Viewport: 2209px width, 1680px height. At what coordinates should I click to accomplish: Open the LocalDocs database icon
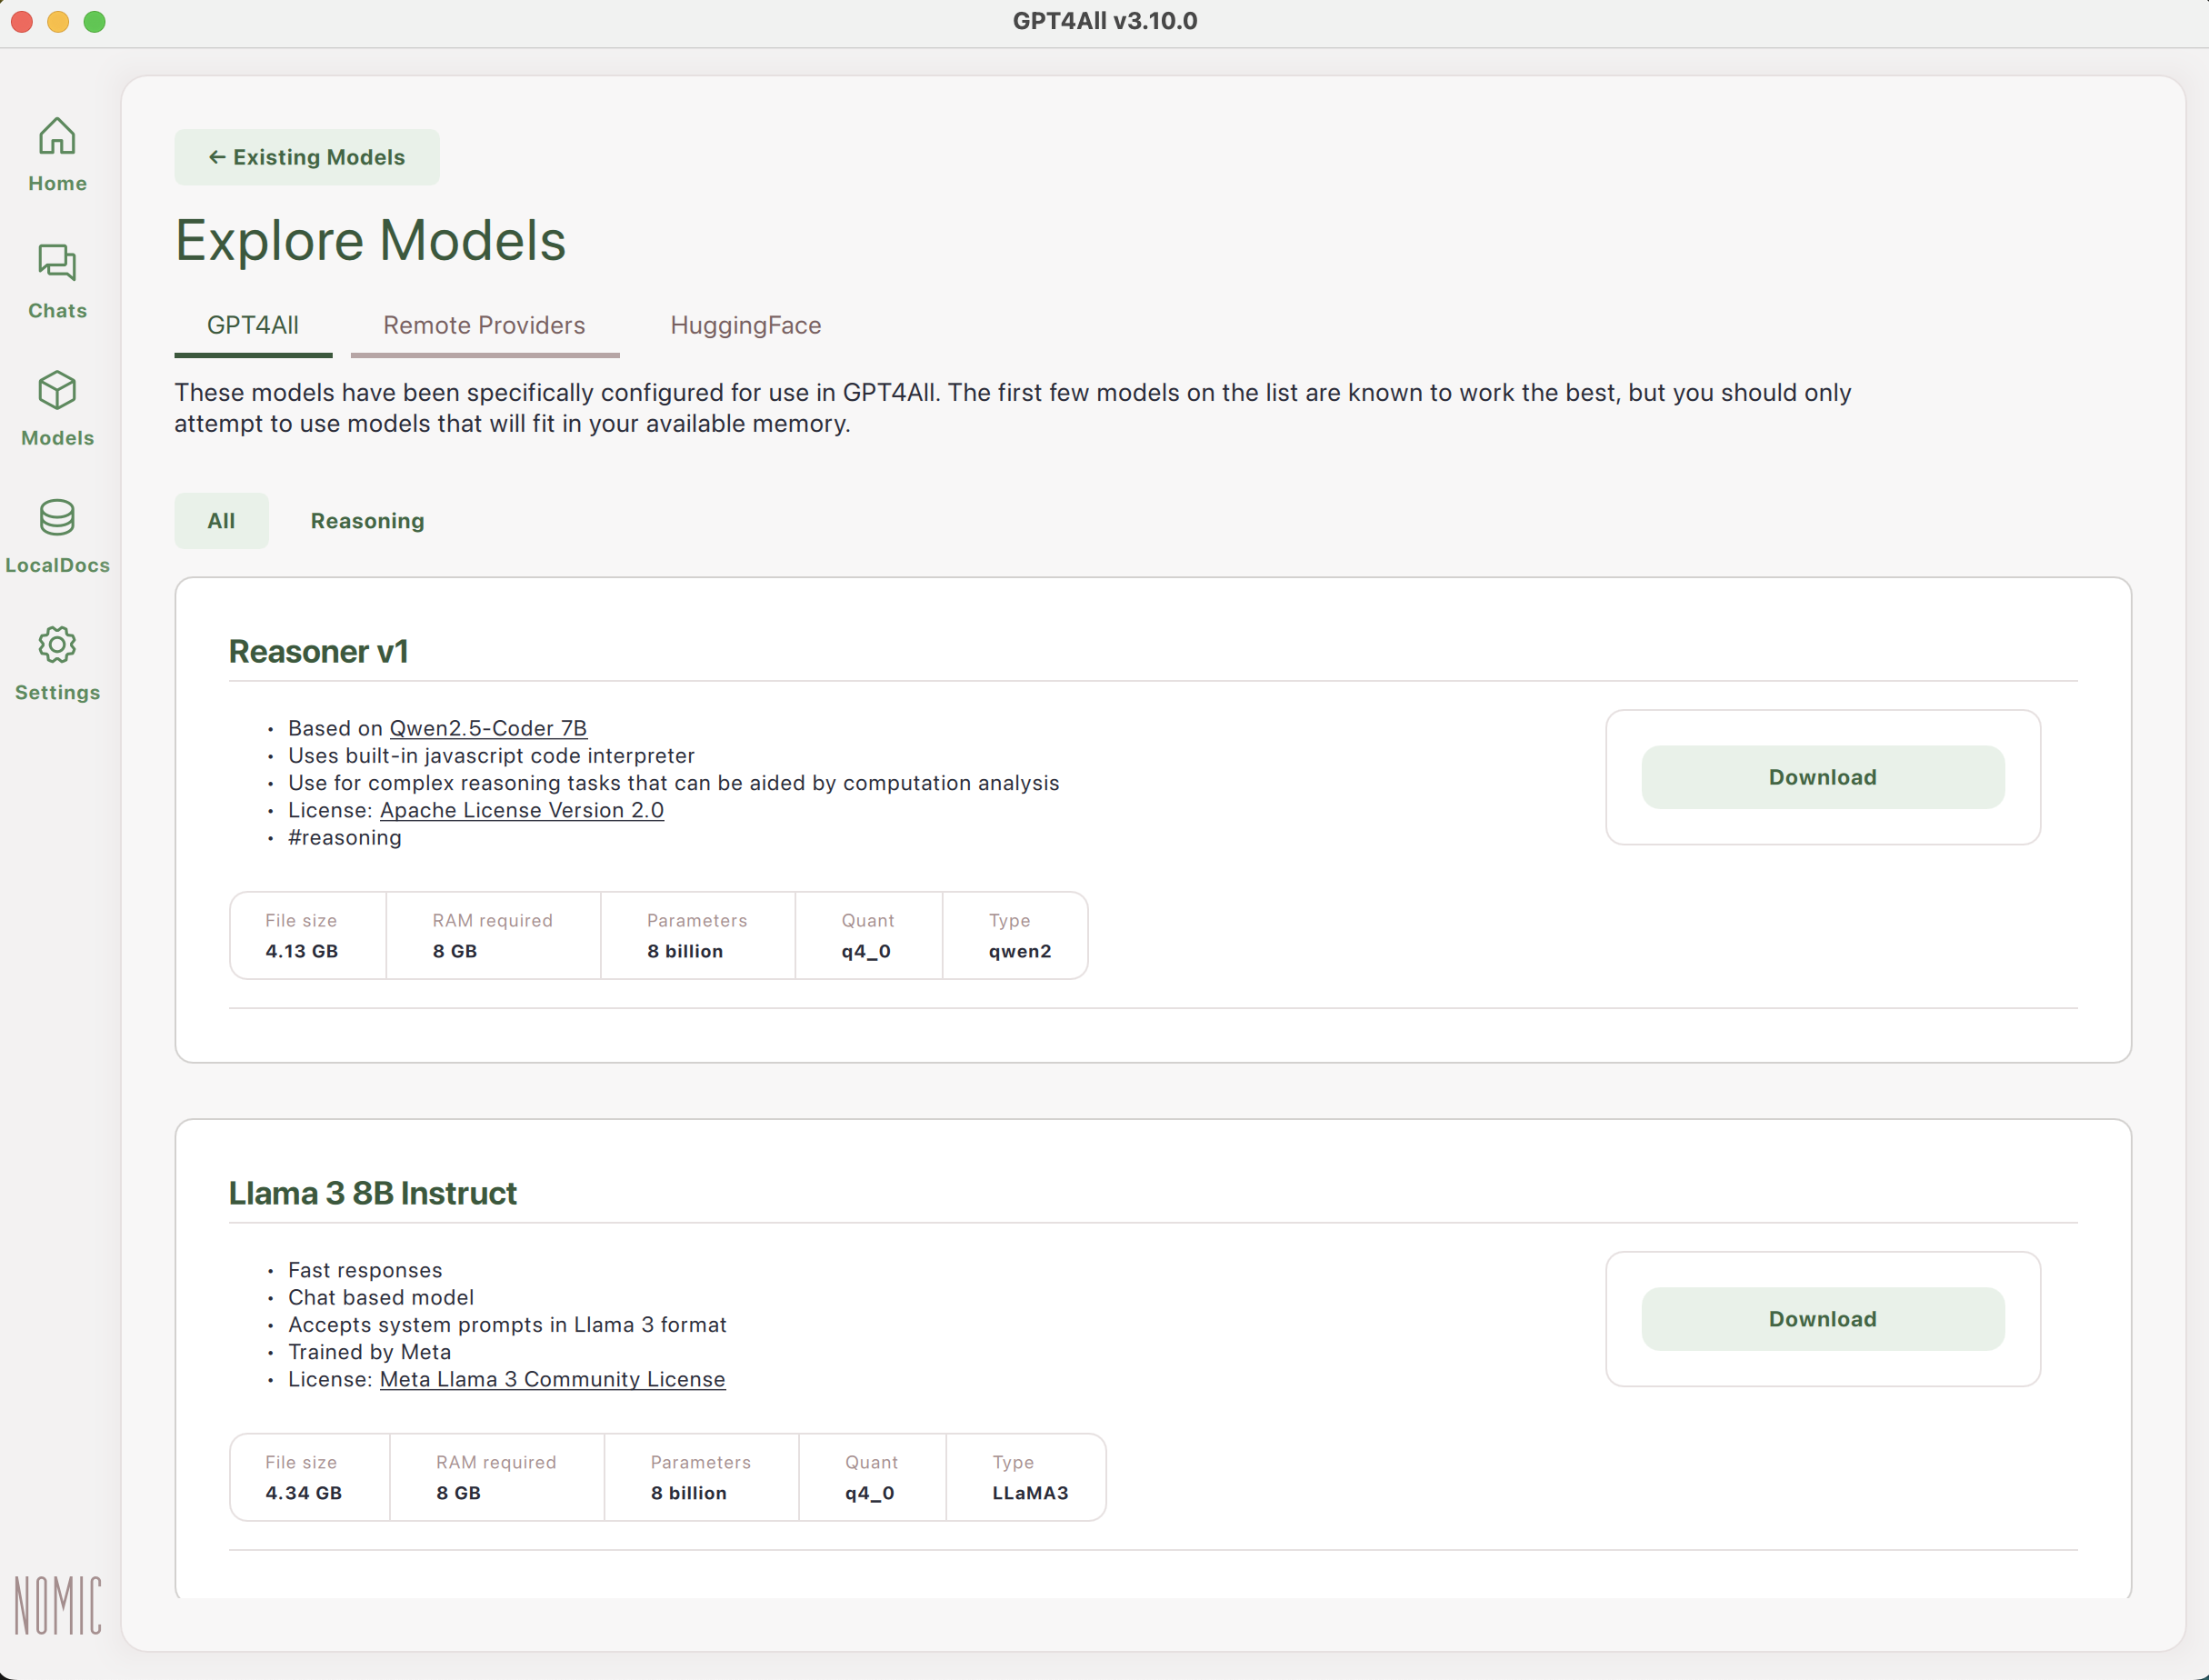tap(57, 517)
